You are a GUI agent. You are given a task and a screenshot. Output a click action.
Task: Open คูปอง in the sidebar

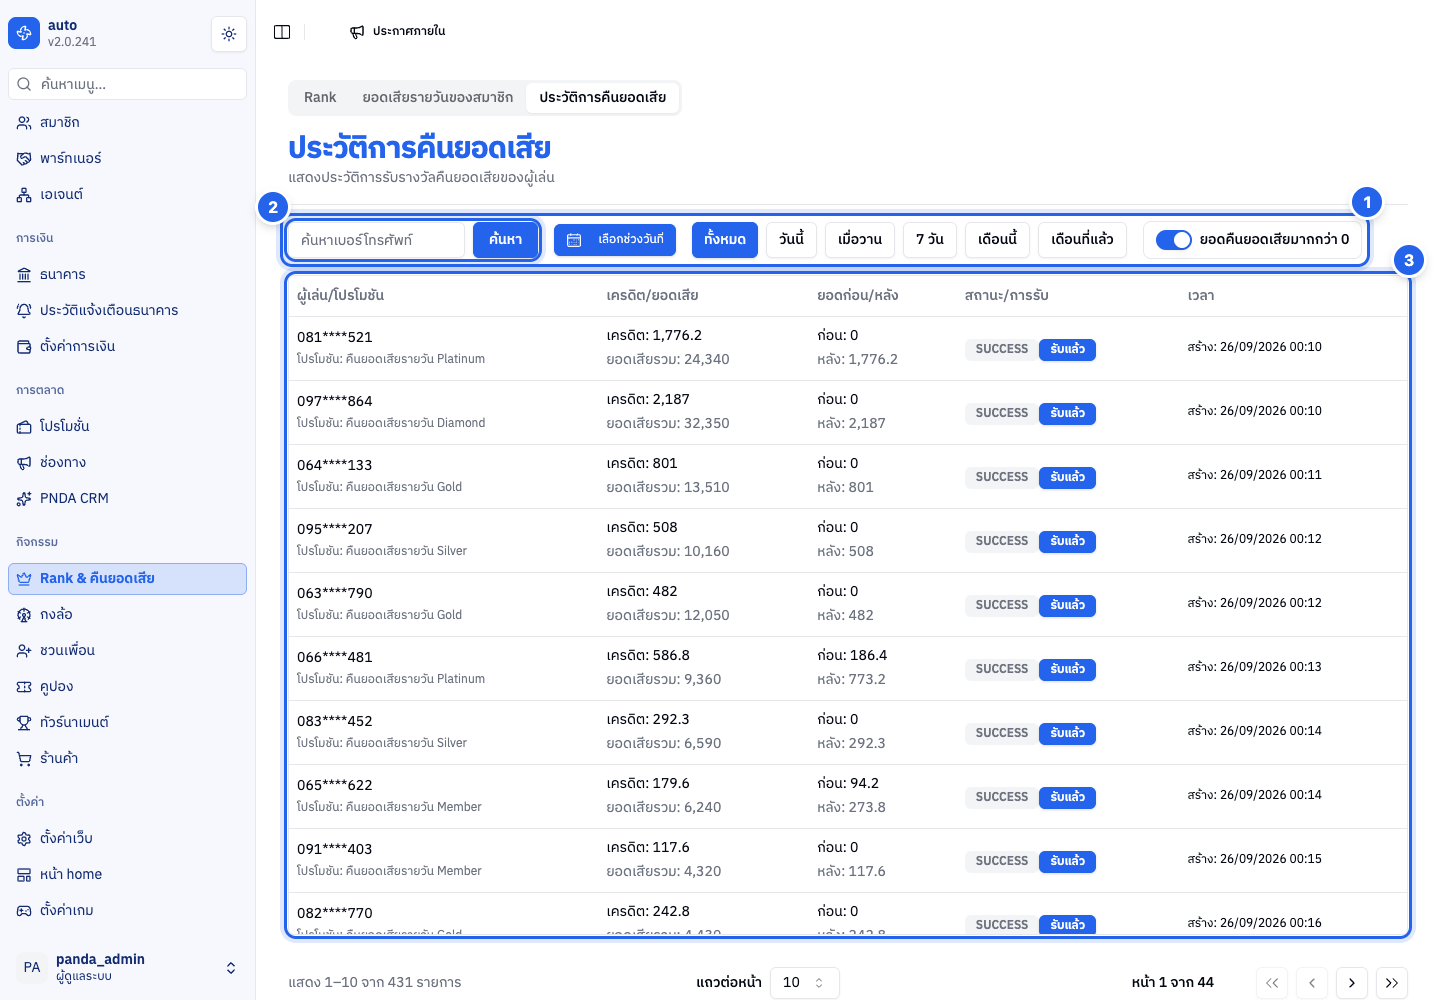128,687
